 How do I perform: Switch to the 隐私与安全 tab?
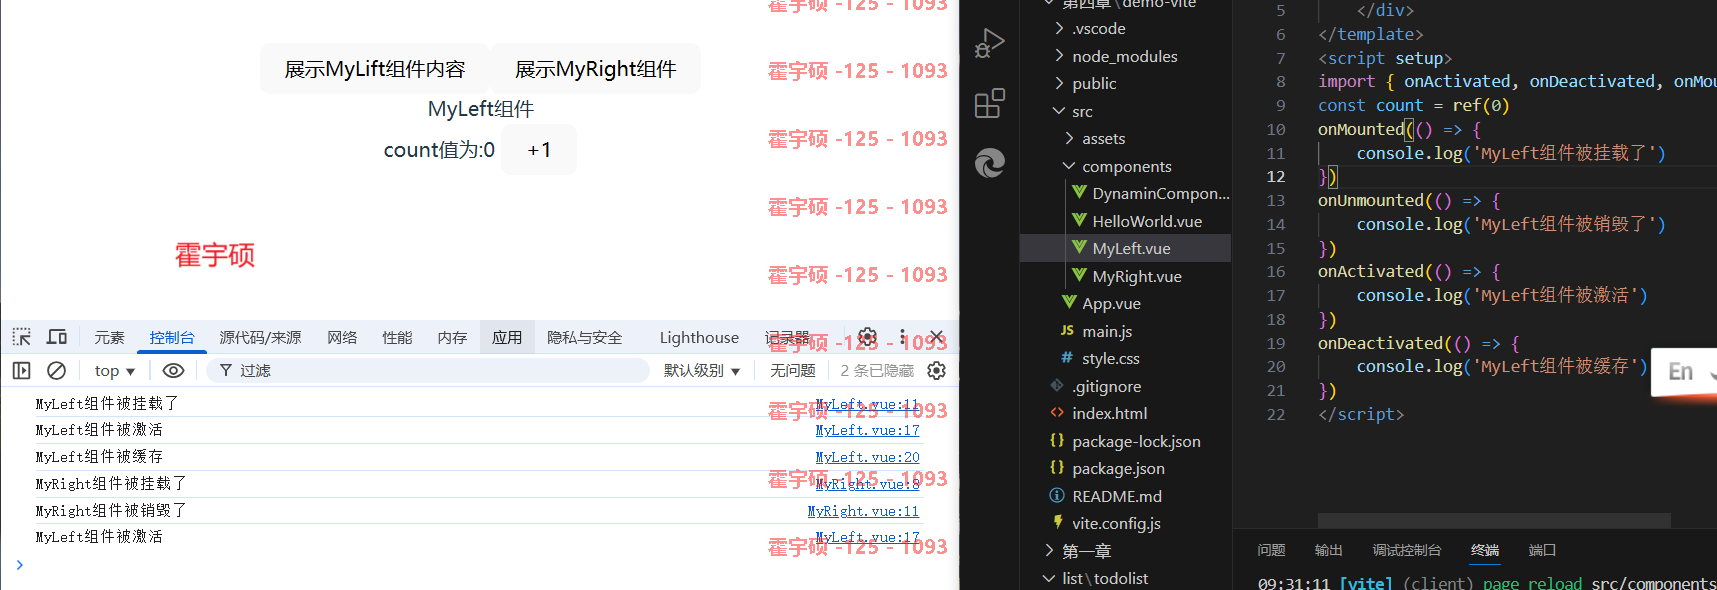click(584, 337)
